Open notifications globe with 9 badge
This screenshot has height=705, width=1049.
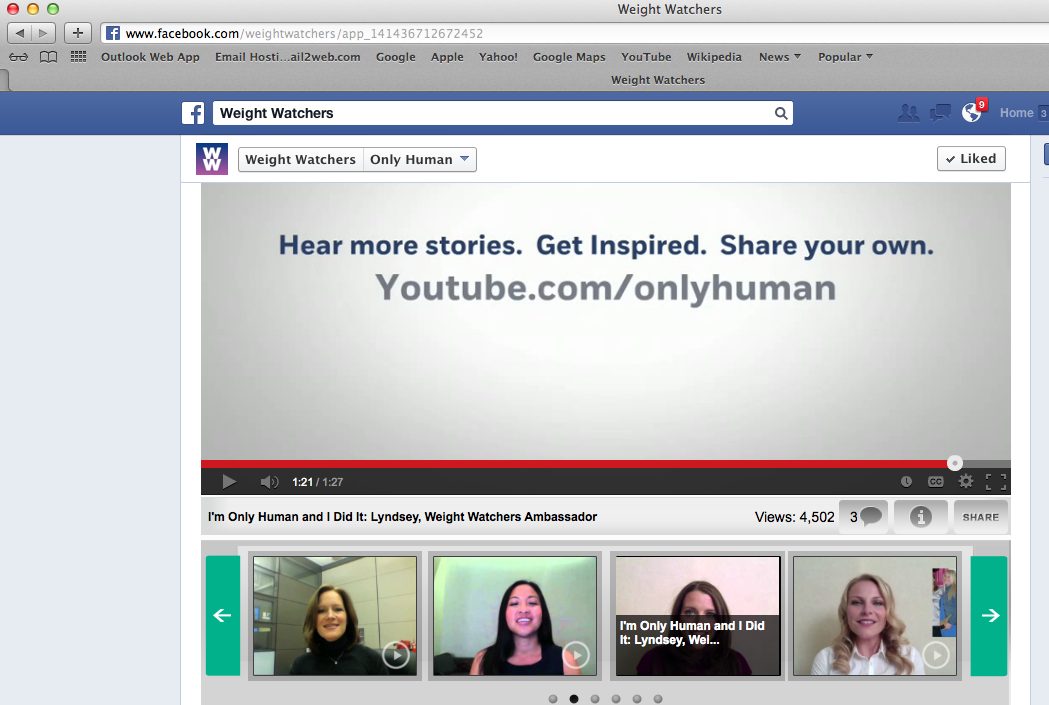[x=973, y=112]
